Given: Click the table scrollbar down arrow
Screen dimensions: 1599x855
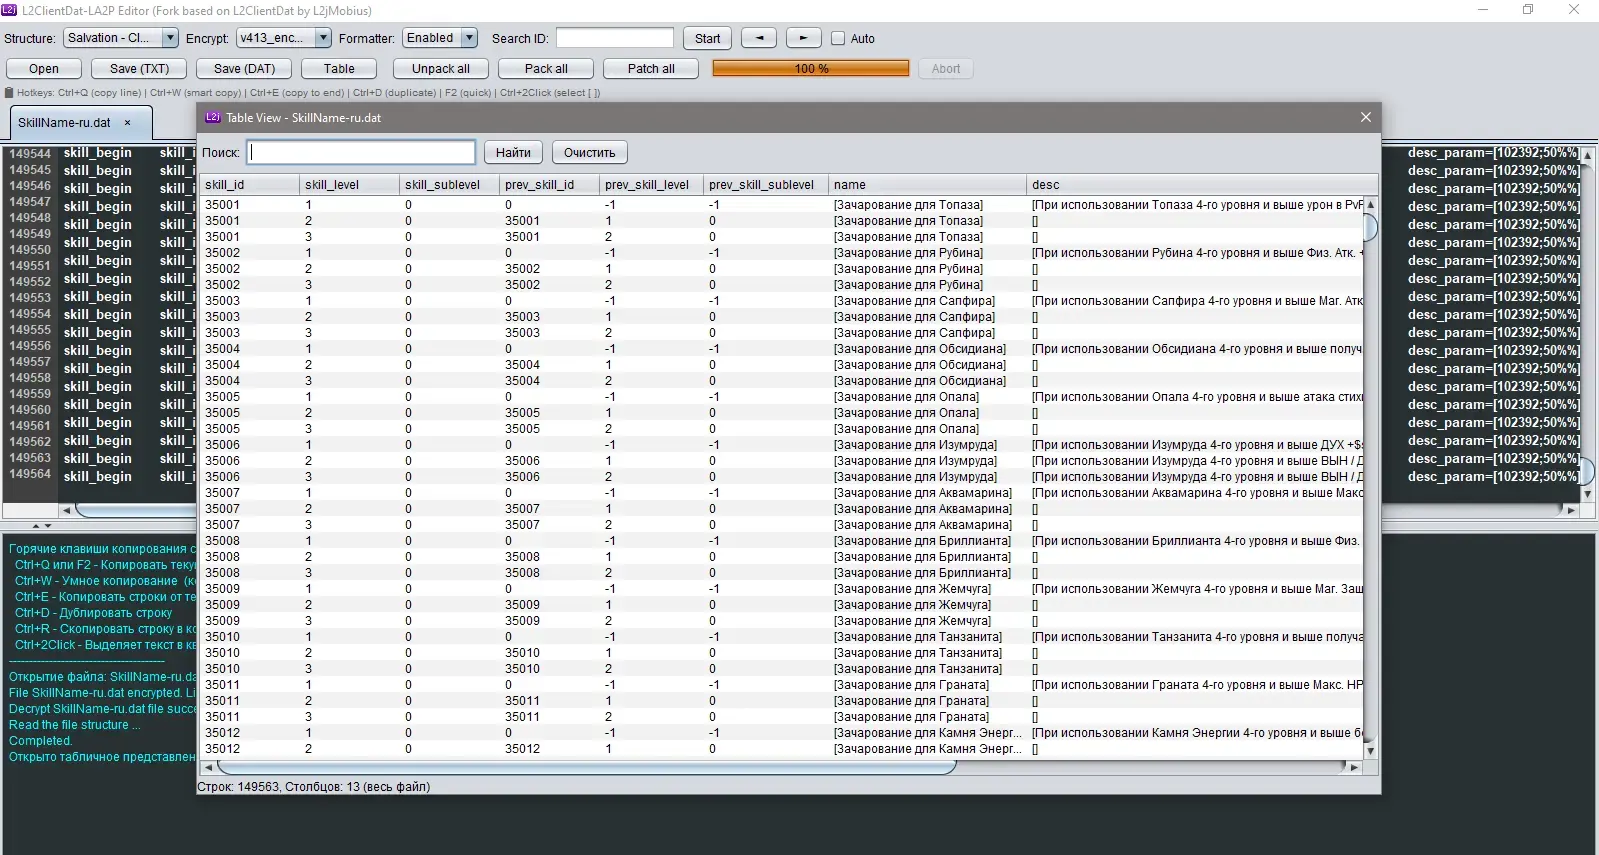Looking at the screenshot, I should (x=1370, y=751).
